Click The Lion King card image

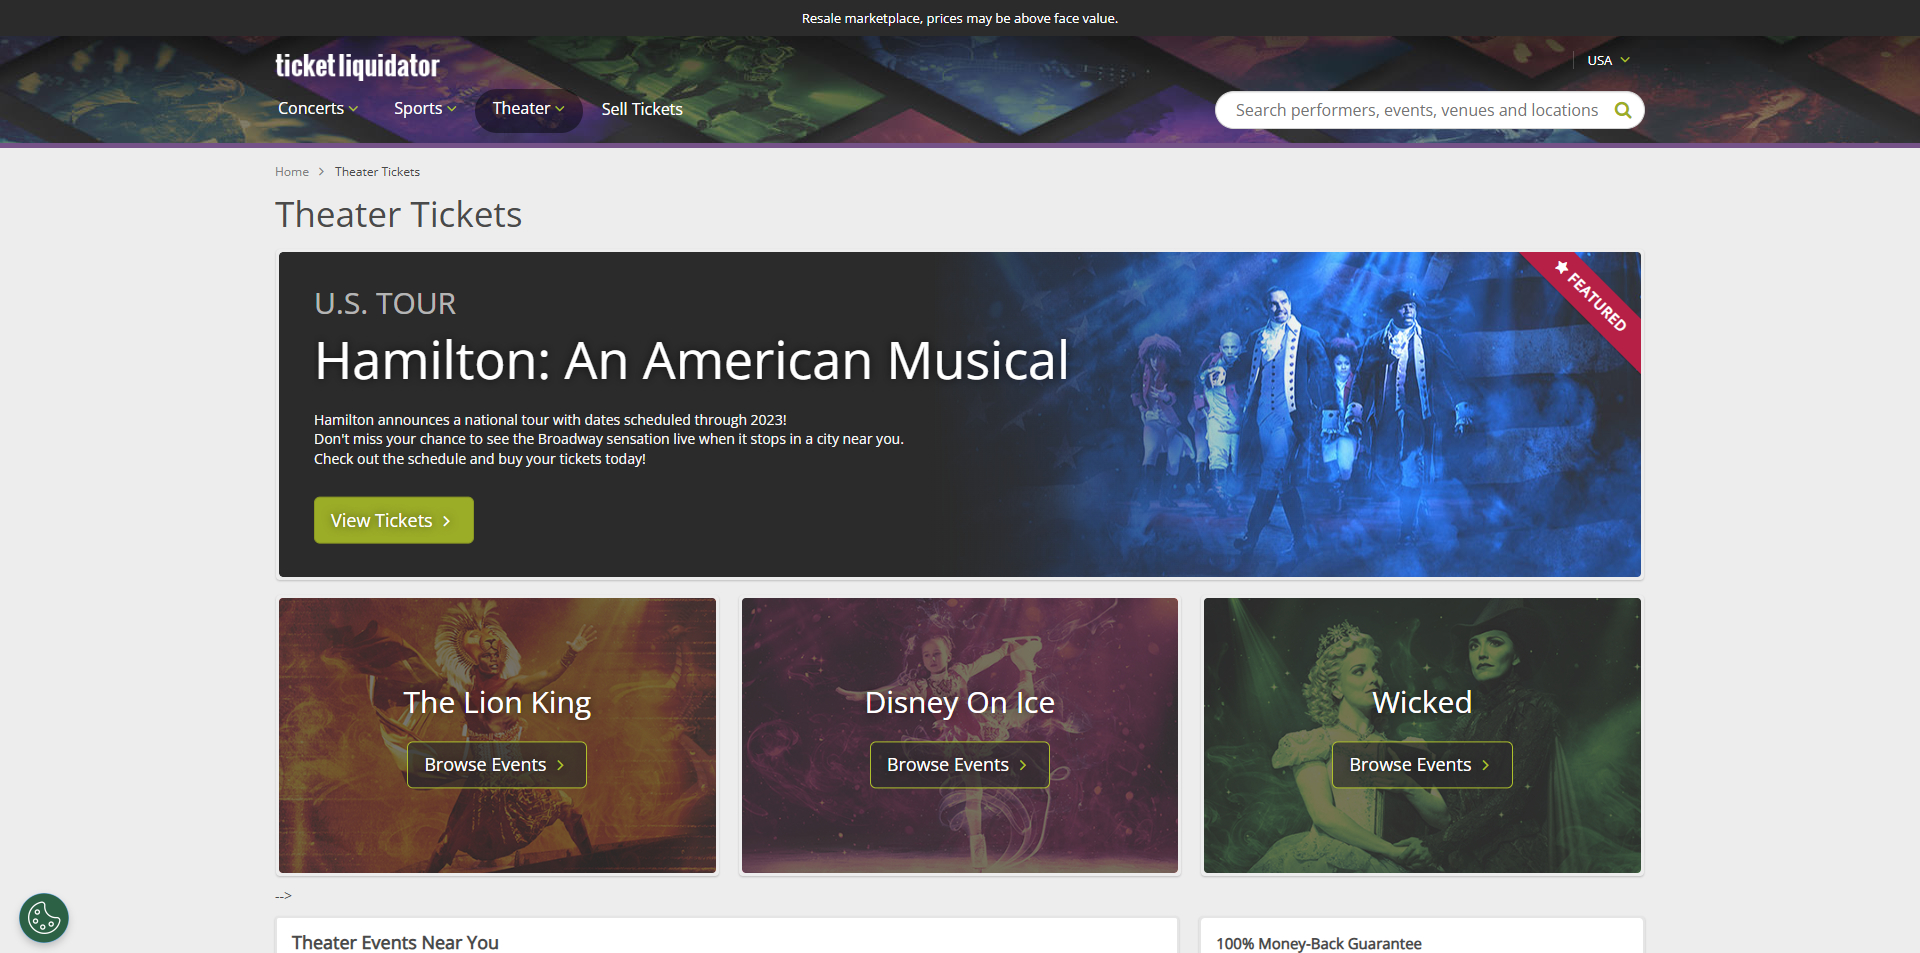click(497, 650)
